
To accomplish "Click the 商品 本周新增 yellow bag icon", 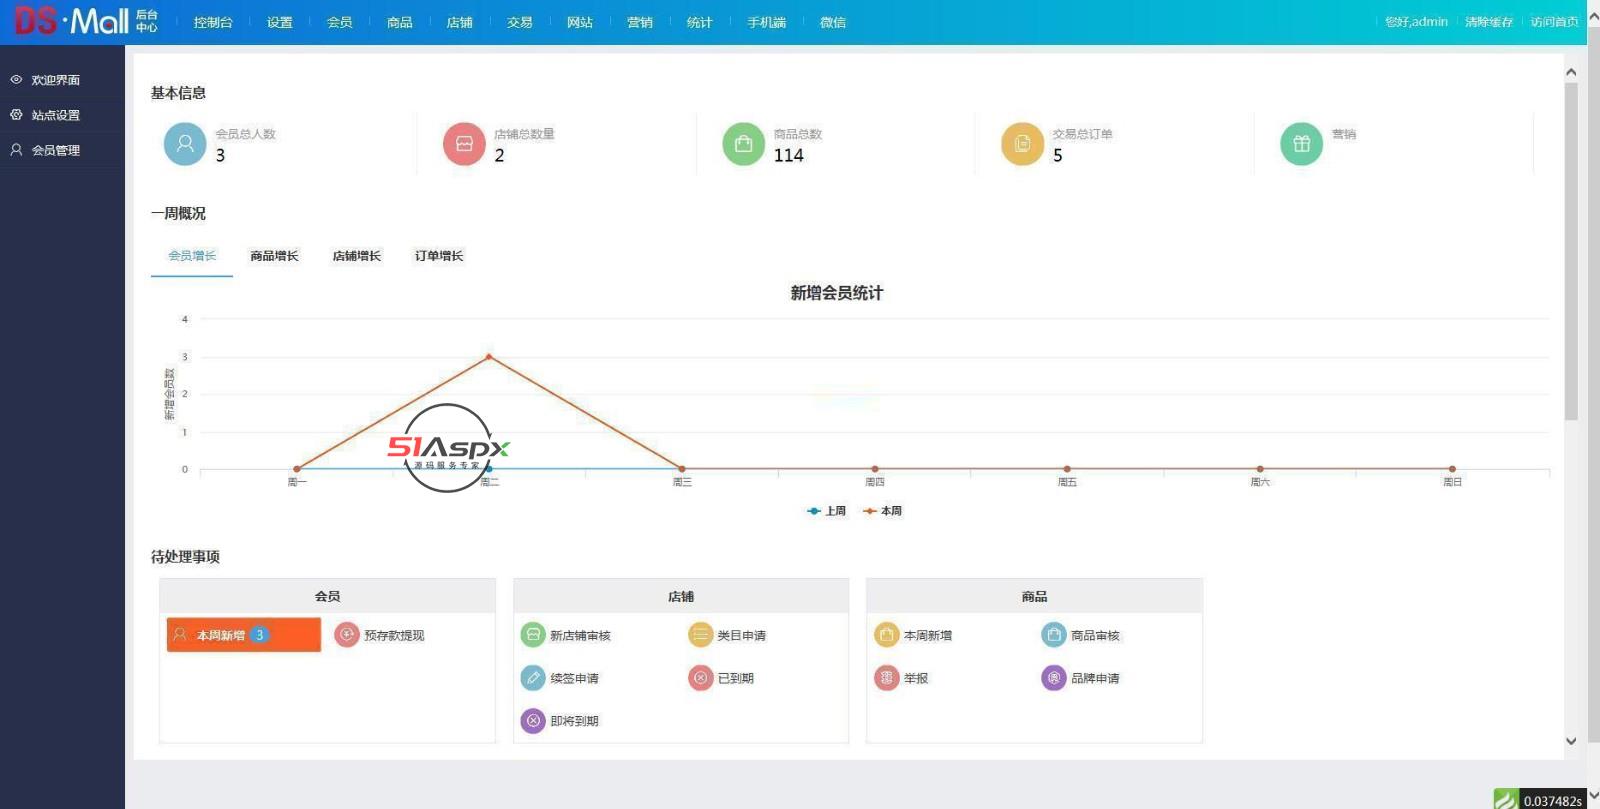I will point(887,634).
